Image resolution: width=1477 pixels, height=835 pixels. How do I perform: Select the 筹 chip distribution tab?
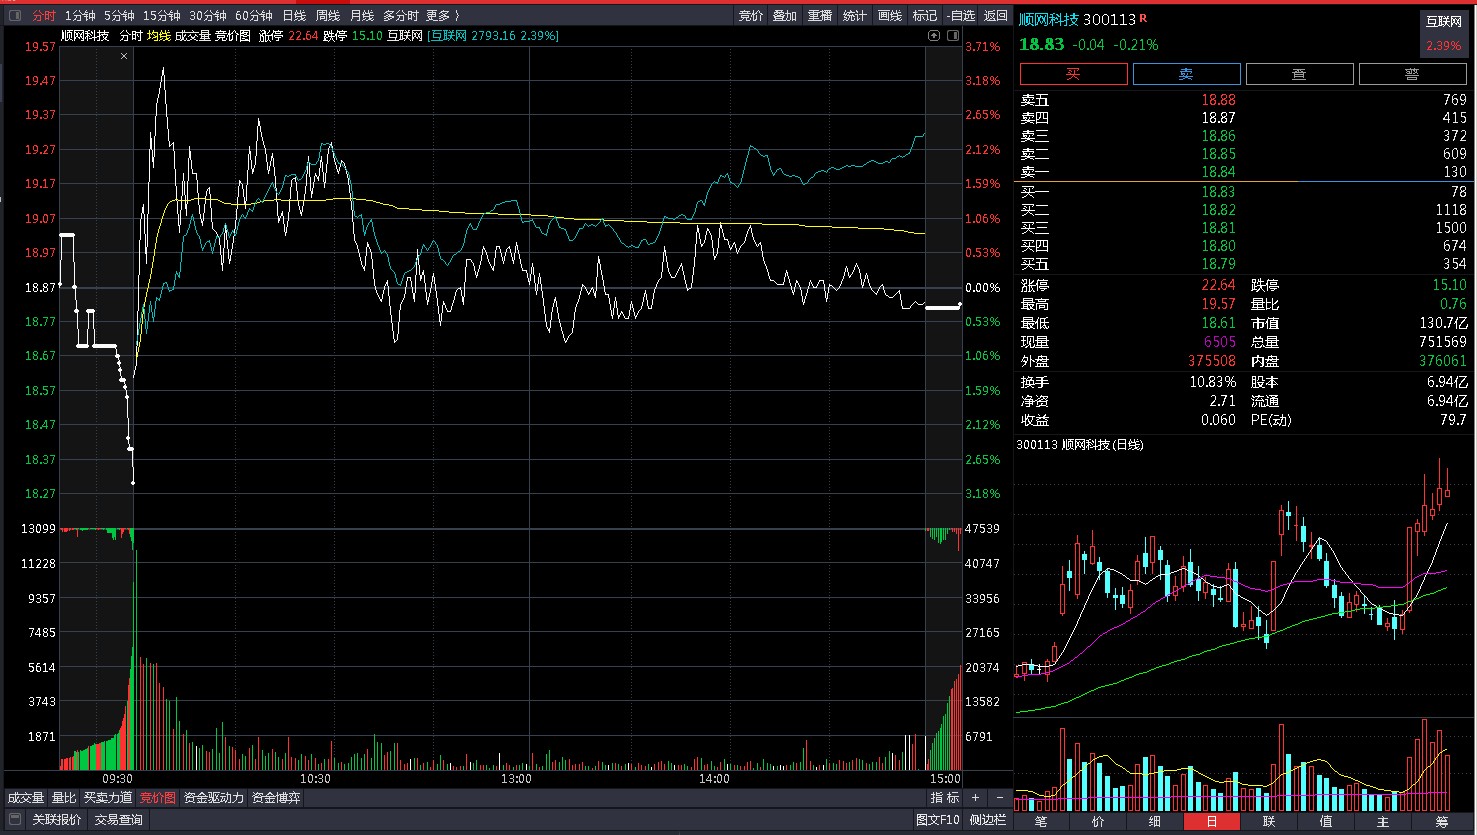click(x=1441, y=822)
